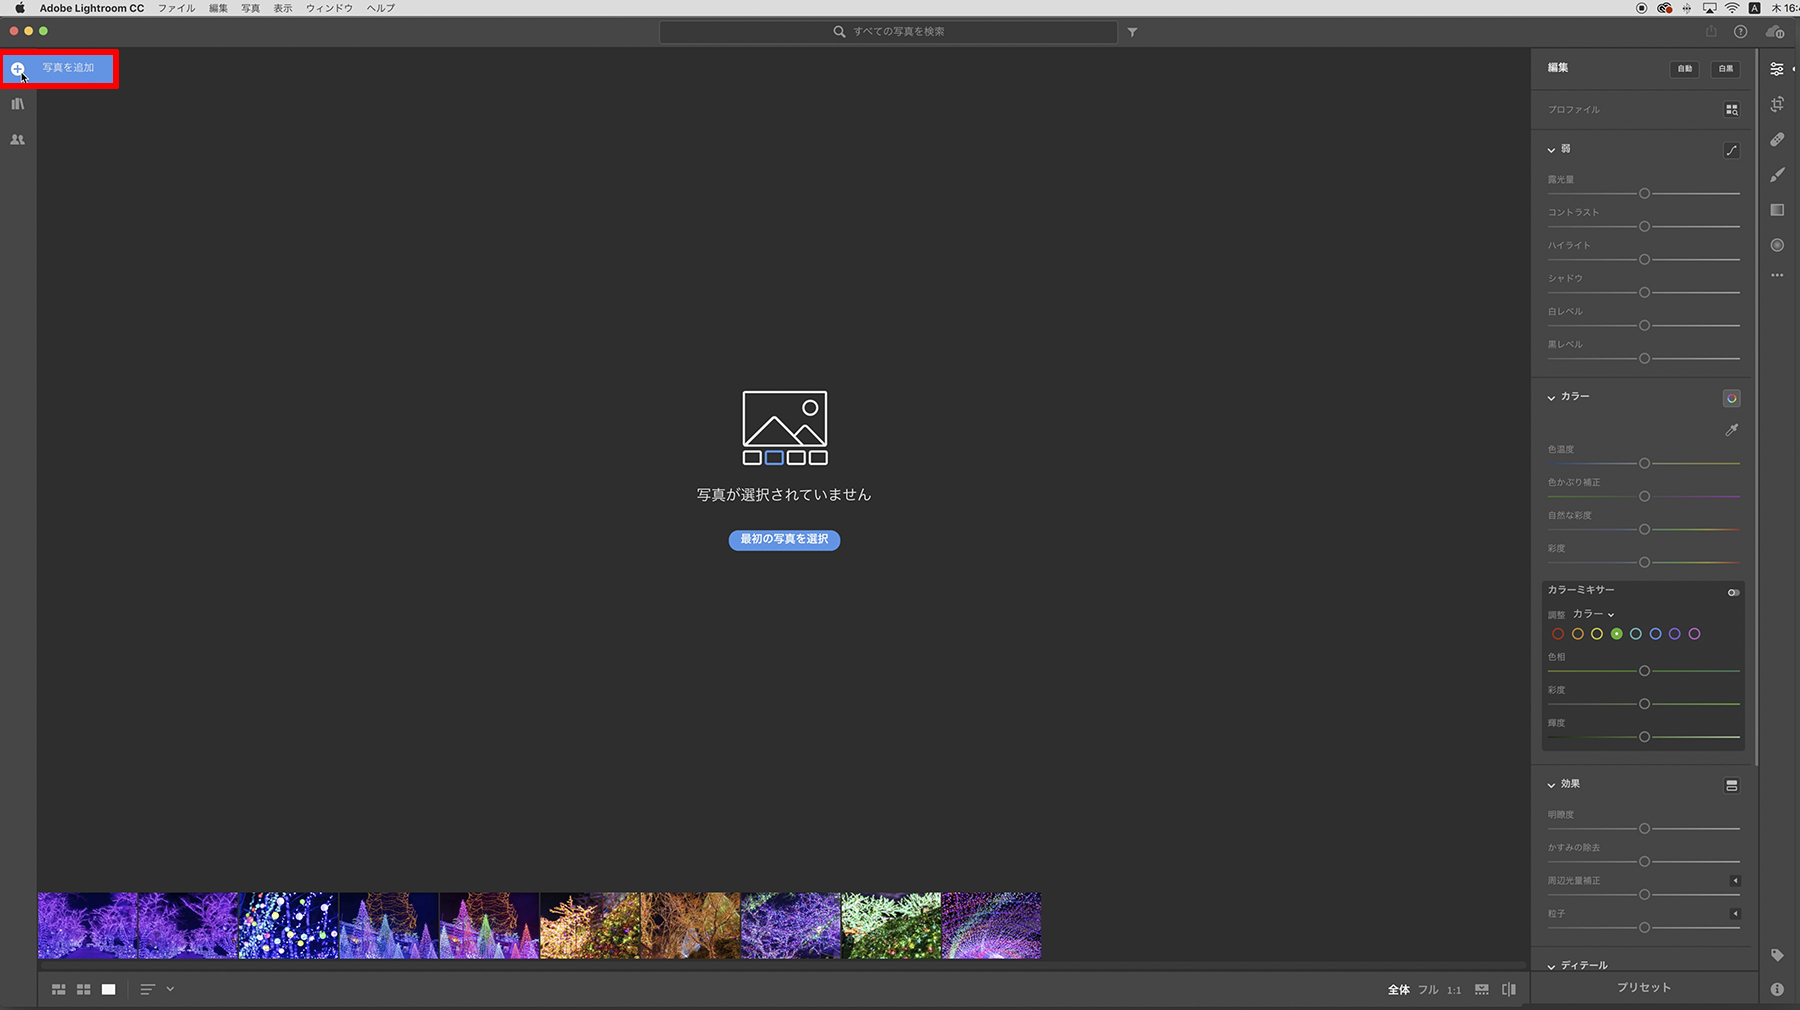Open the tone curve icon
Viewport: 1800px width, 1010px height.
[x=1732, y=150]
